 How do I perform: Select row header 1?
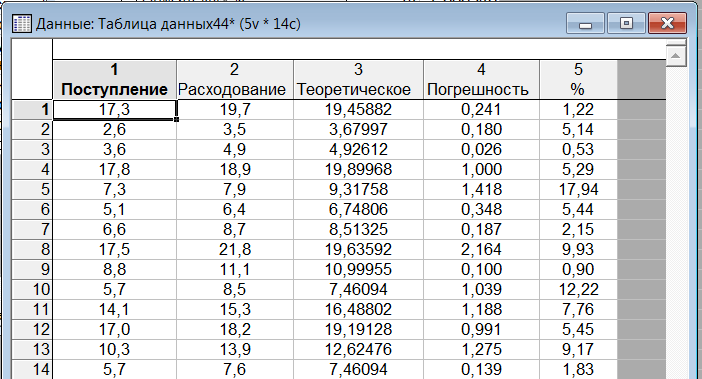pos(32,110)
